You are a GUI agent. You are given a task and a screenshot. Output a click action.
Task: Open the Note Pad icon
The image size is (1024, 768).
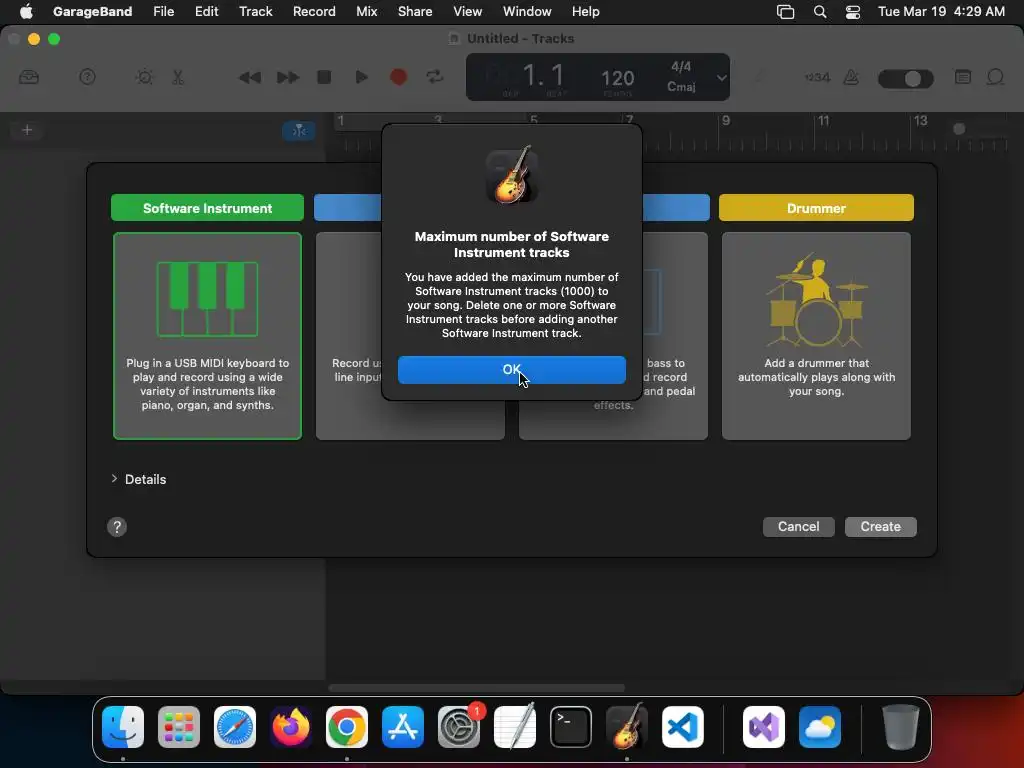click(x=963, y=77)
